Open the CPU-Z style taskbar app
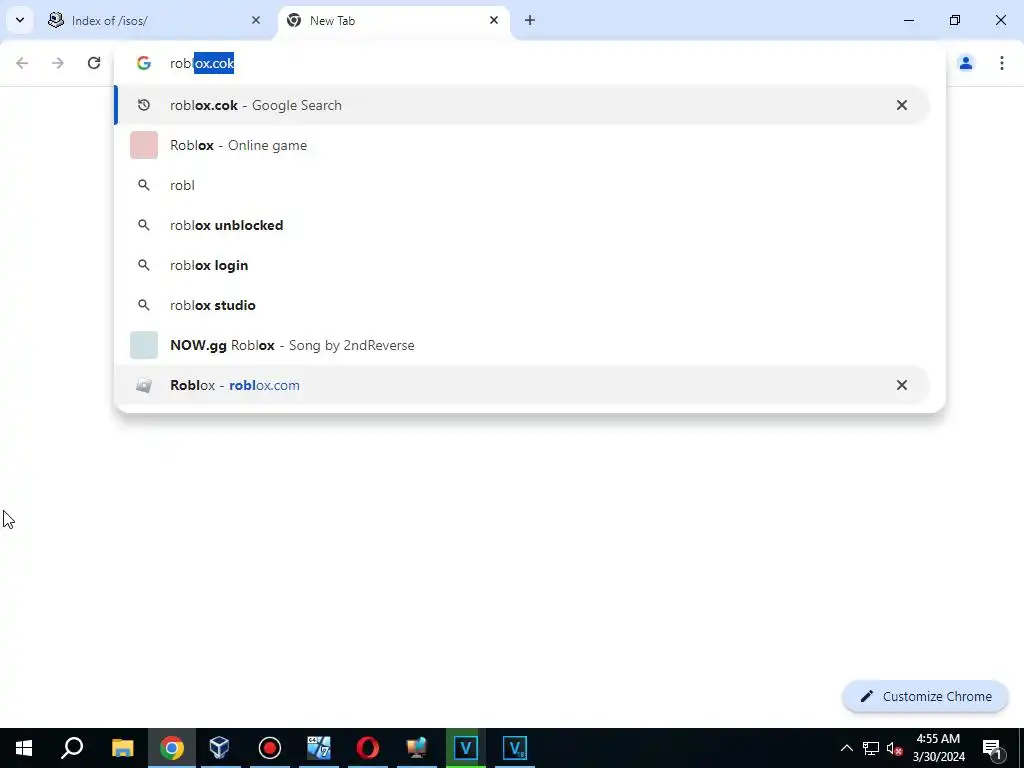The width and height of the screenshot is (1024, 768). pyautogui.click(x=319, y=748)
